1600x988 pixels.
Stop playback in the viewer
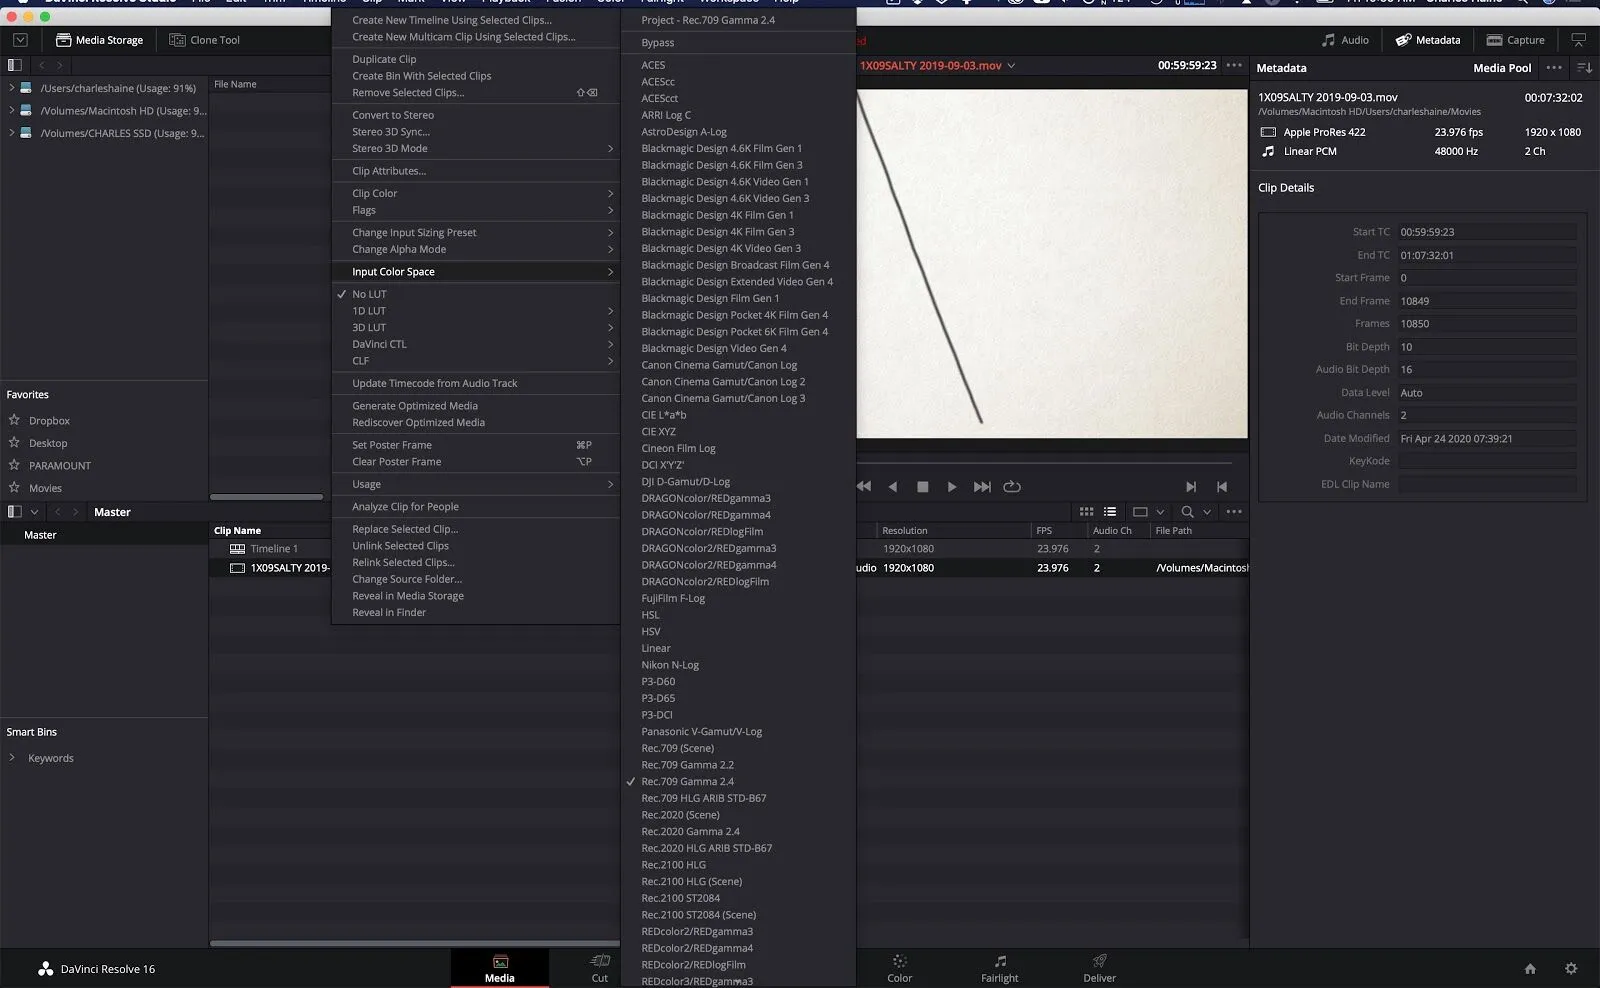[x=923, y=487]
